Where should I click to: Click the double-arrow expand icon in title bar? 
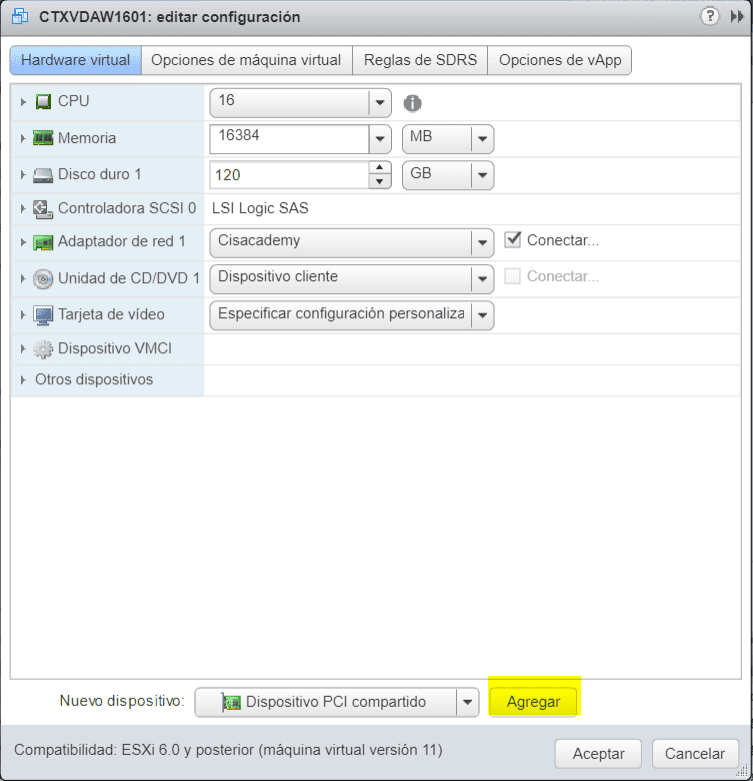(737, 17)
